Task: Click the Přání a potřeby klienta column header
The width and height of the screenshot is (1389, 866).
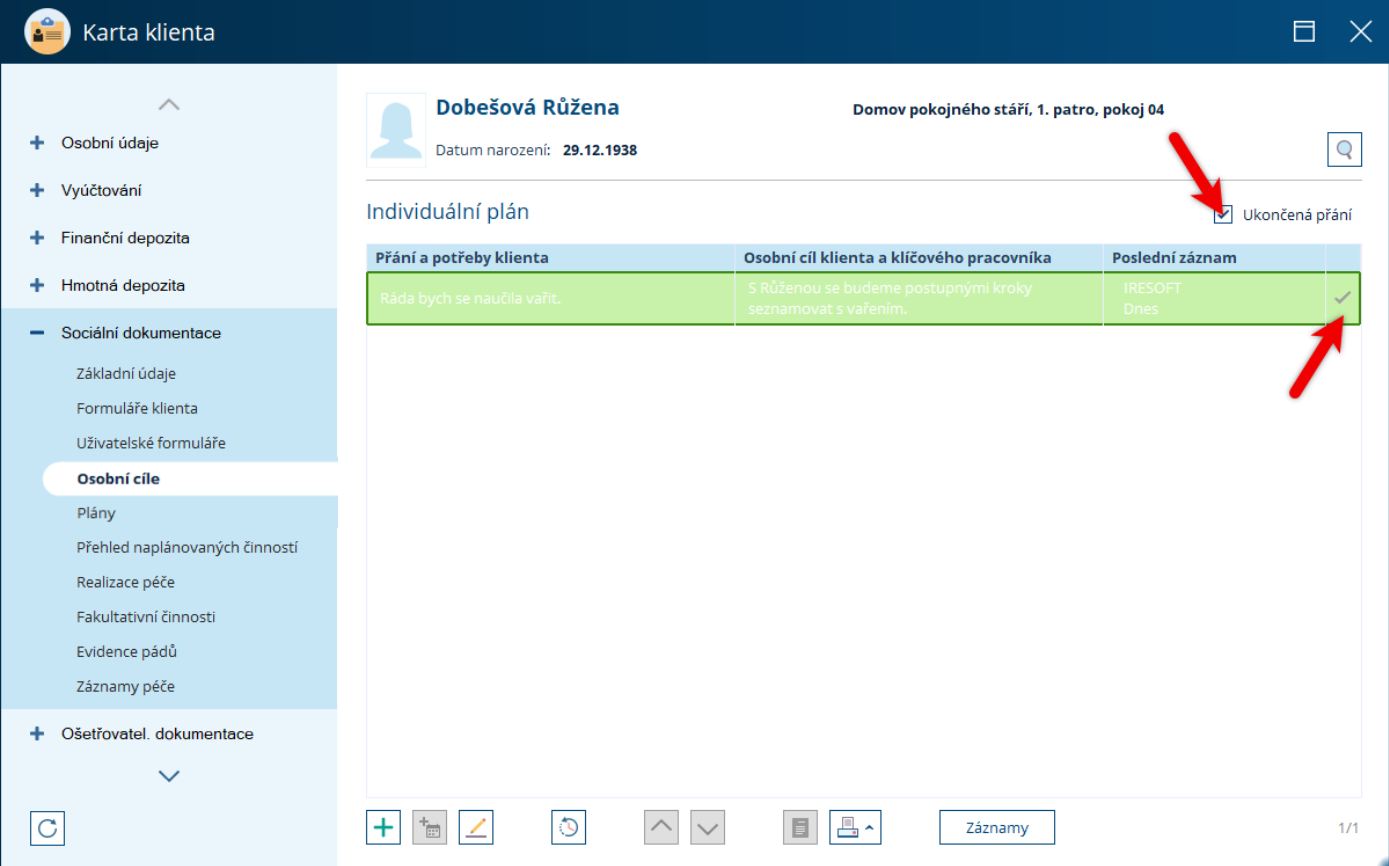Action: [x=551, y=258]
